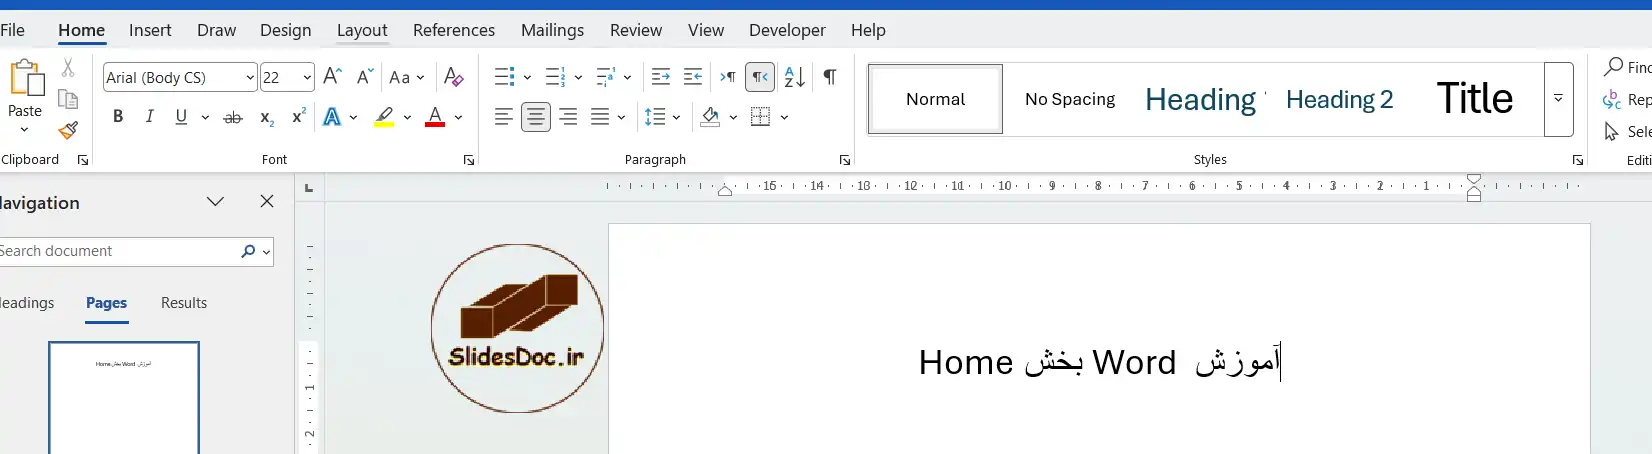
Task: Open the font name dropdown
Action: (x=250, y=77)
